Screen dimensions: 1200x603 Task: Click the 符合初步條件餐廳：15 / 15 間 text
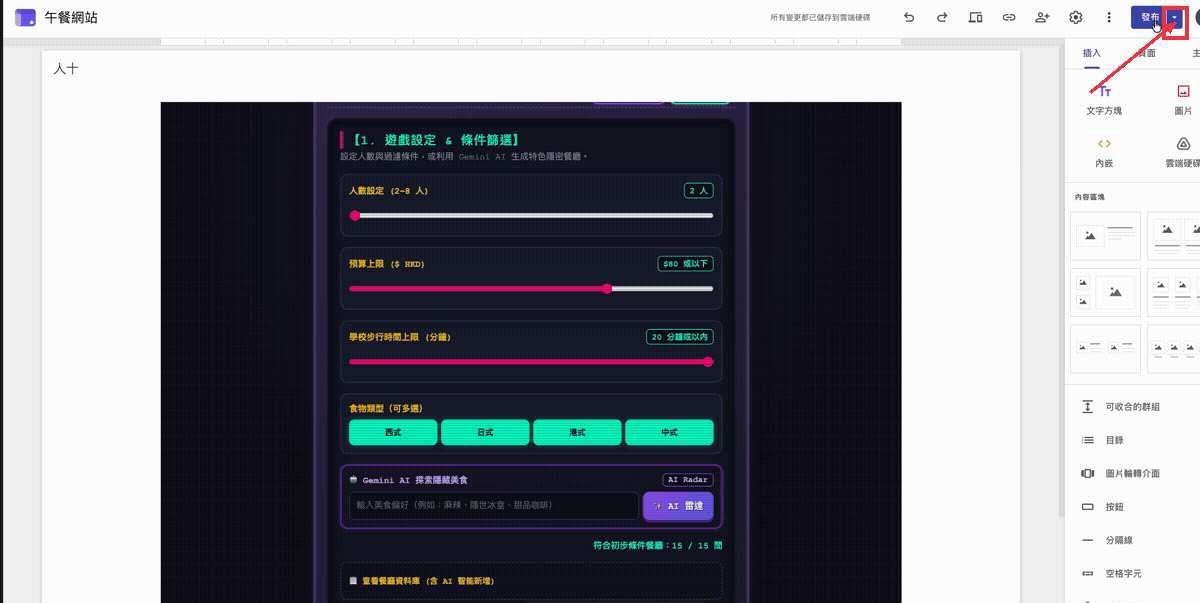(x=657, y=545)
